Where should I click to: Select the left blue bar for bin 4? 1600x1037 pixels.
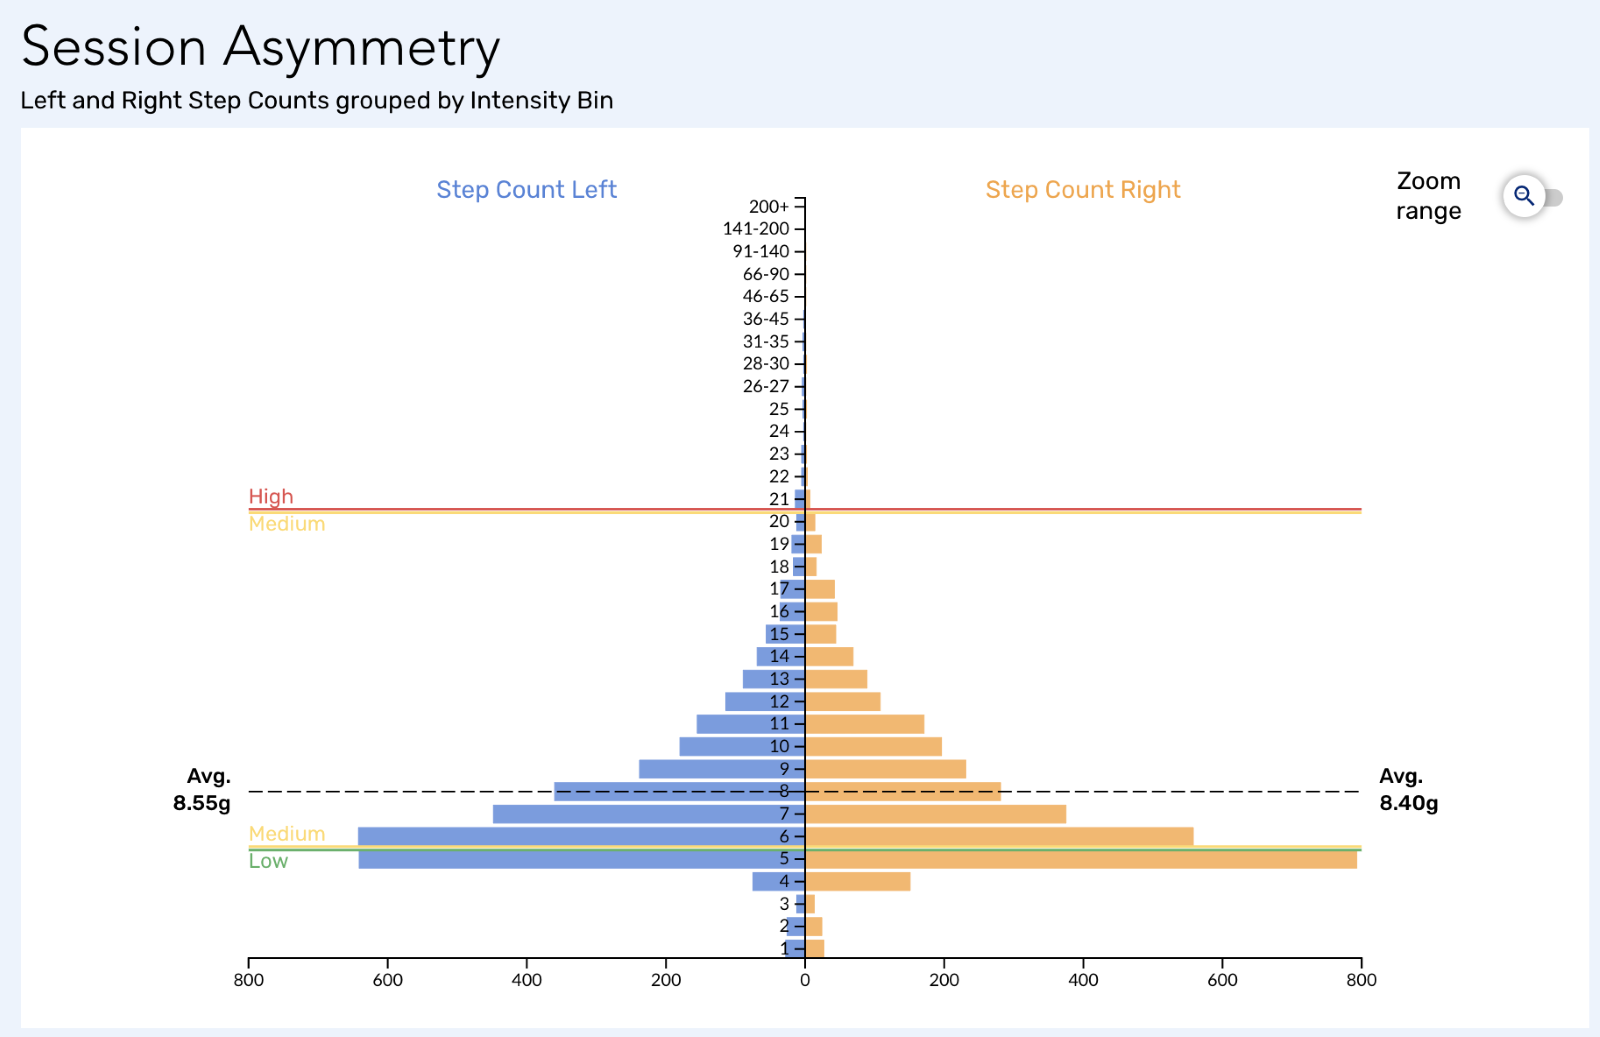pos(778,881)
